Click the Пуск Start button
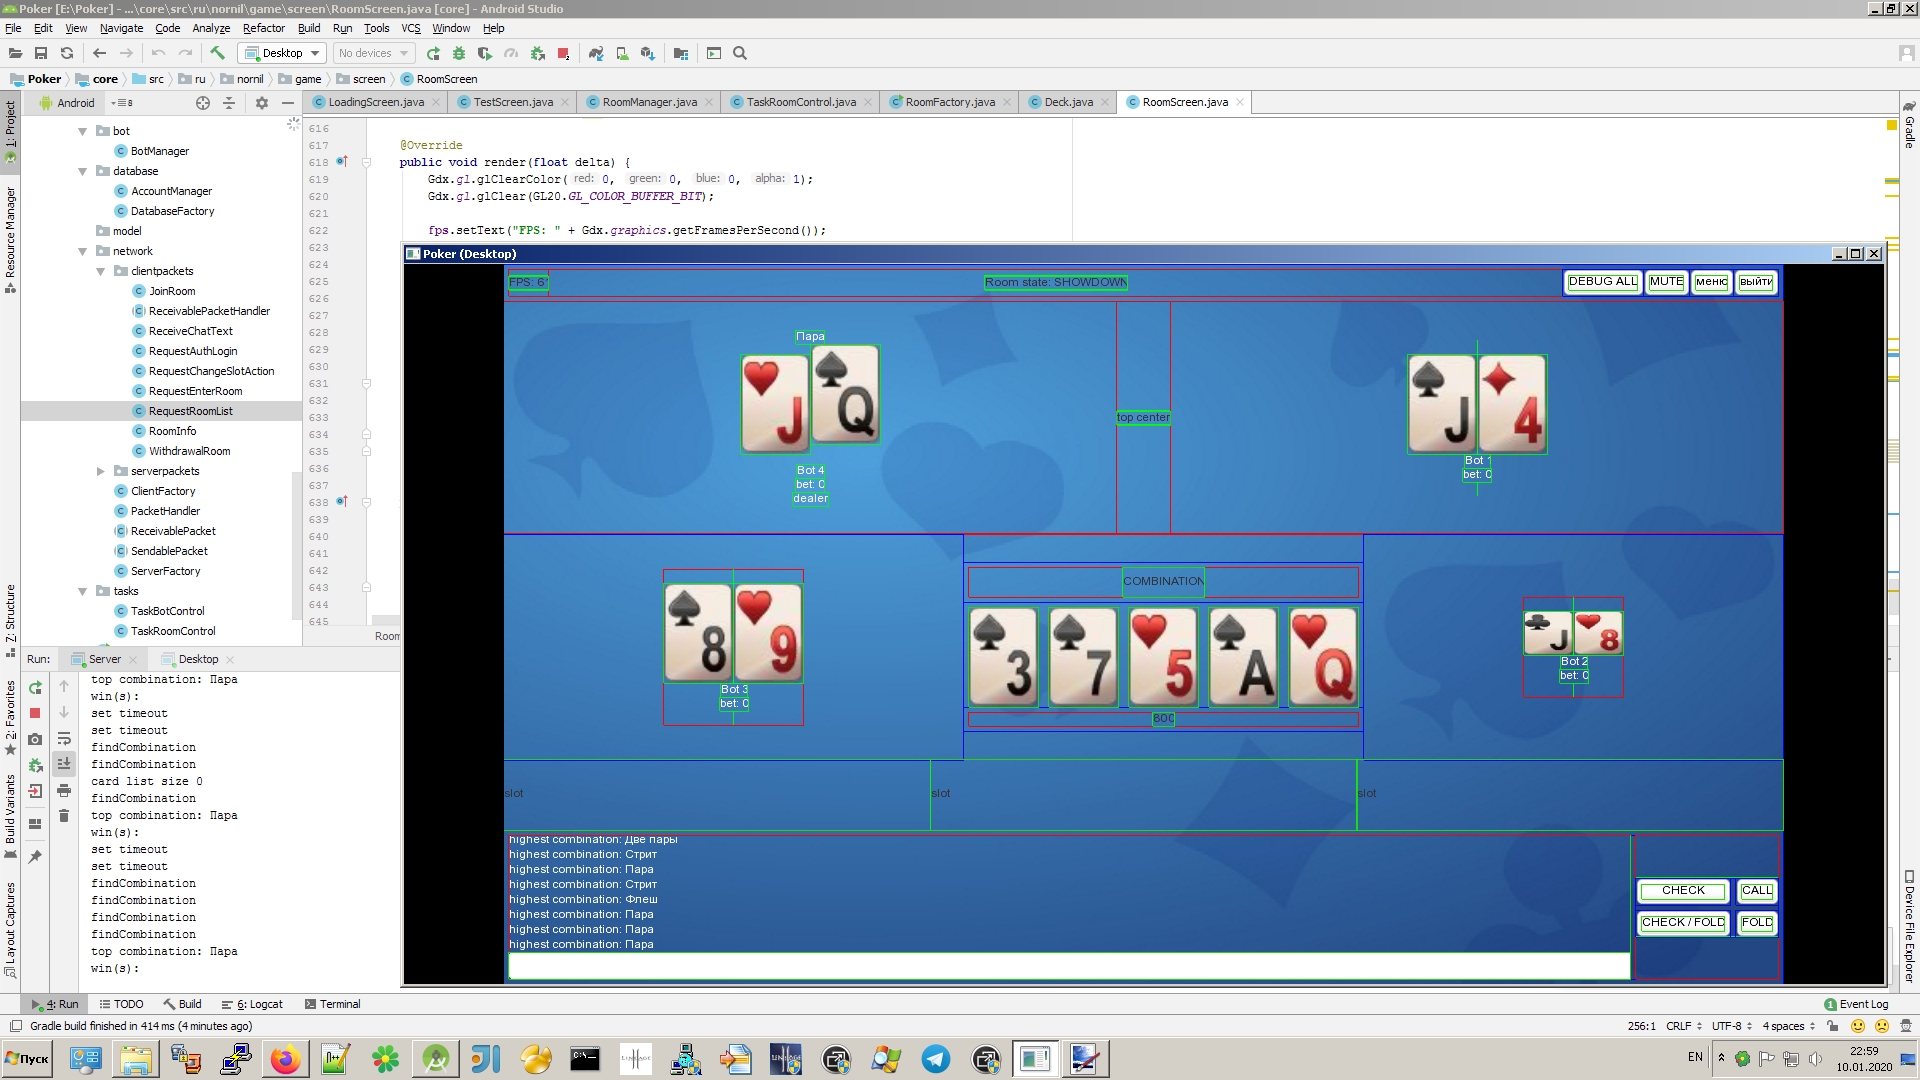The height and width of the screenshot is (1080, 1920). pos(28,1059)
